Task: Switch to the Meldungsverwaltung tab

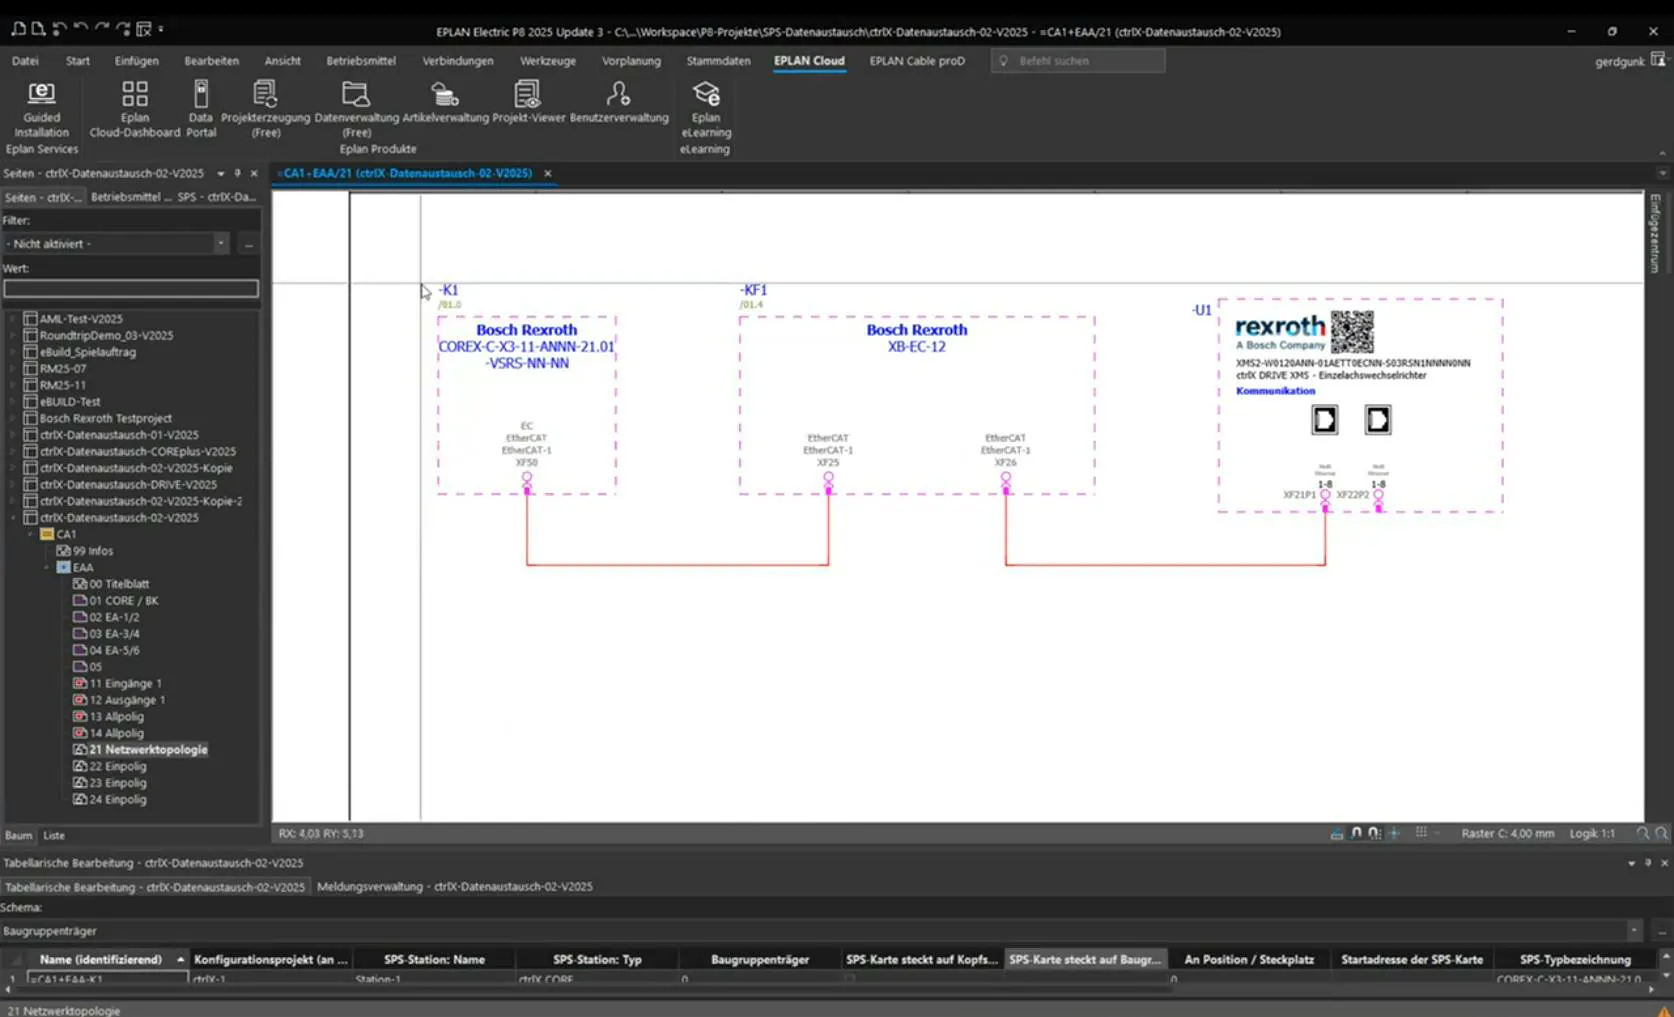Action: pos(454,886)
